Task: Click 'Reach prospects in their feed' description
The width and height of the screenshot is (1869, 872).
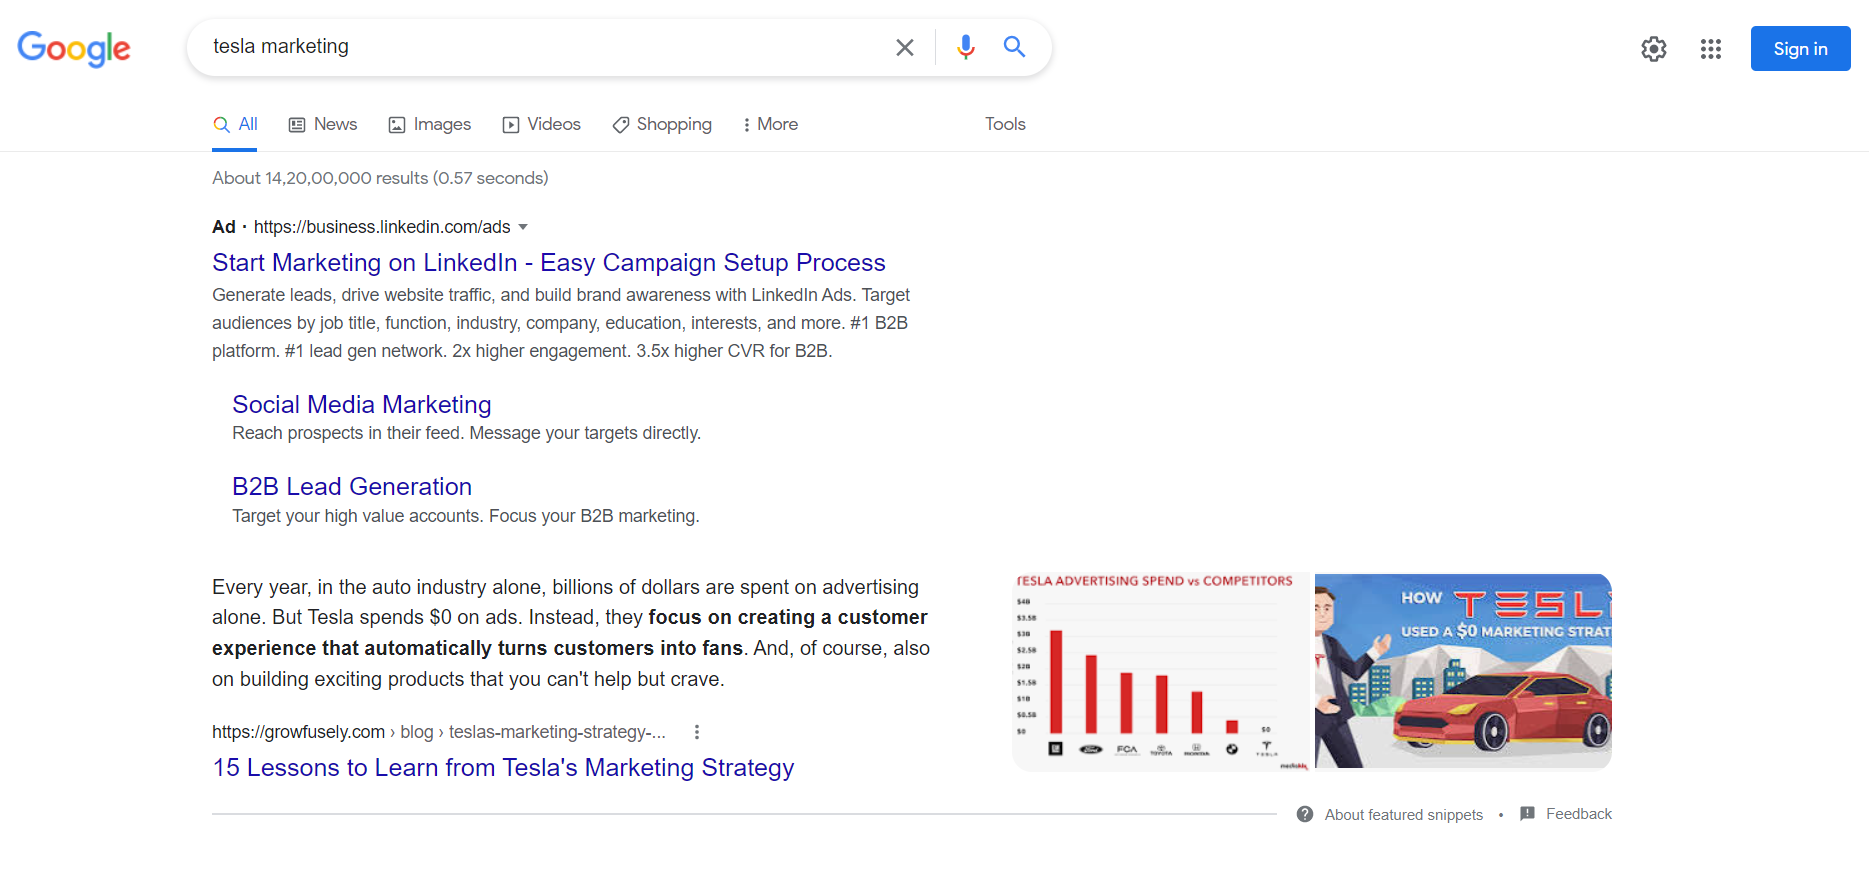Action: tap(467, 433)
